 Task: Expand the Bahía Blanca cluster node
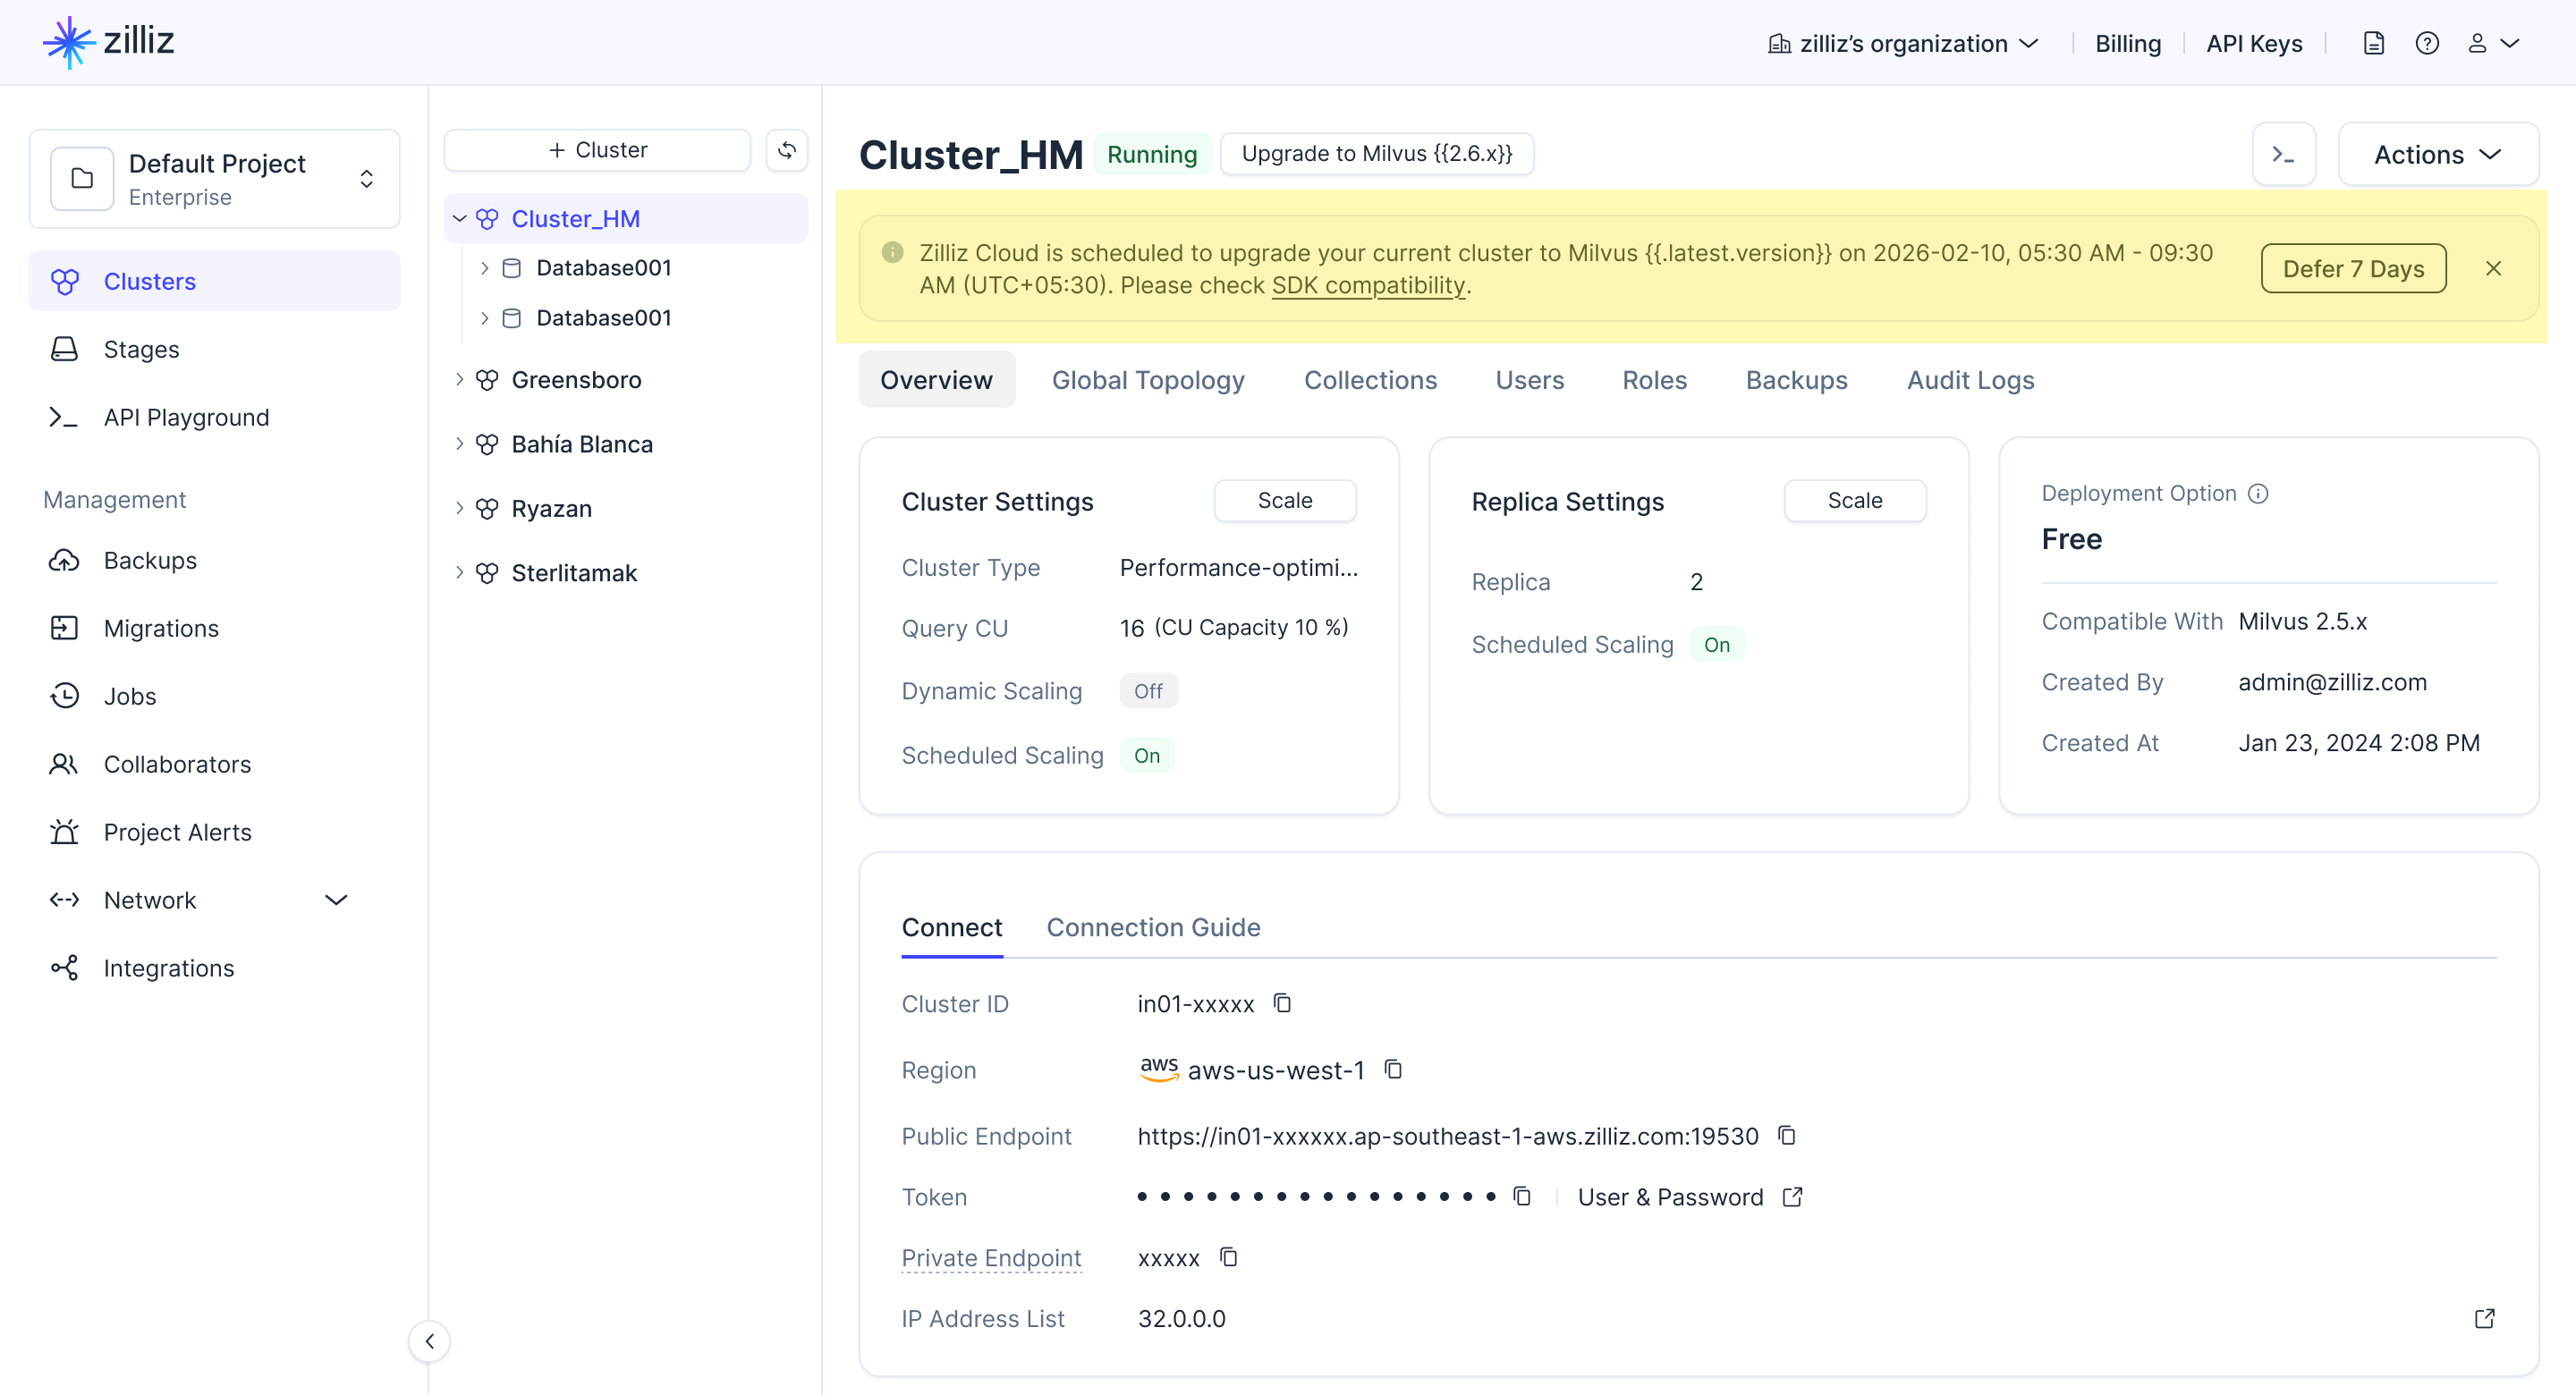click(459, 444)
